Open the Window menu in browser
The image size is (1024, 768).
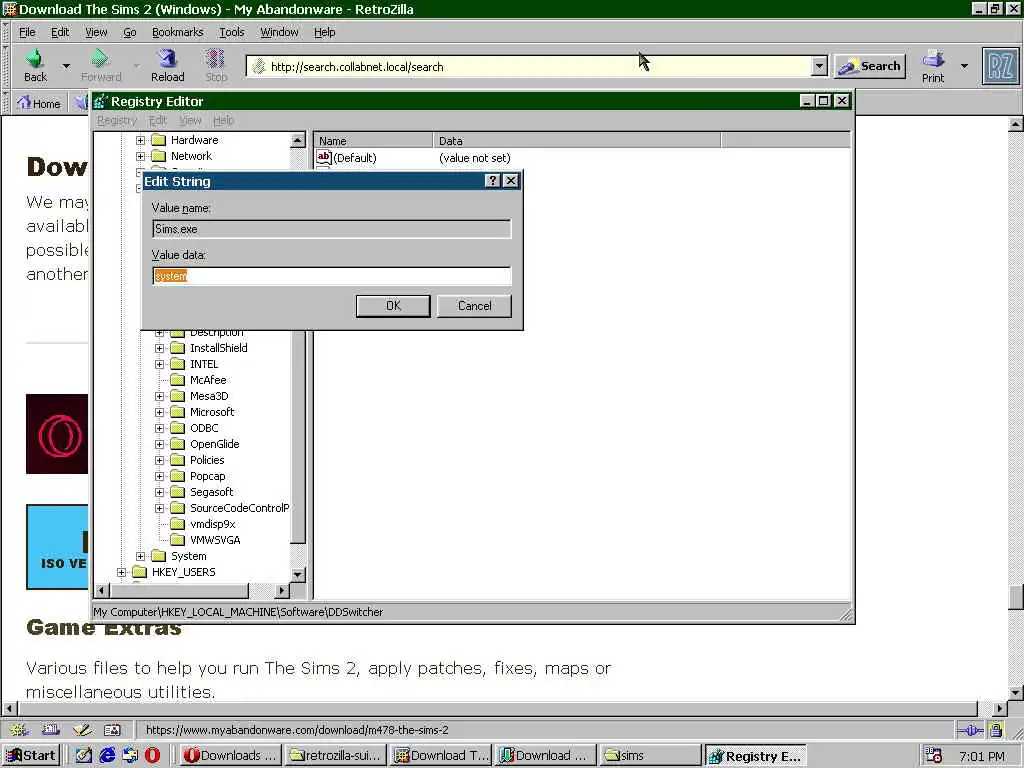pos(280,32)
